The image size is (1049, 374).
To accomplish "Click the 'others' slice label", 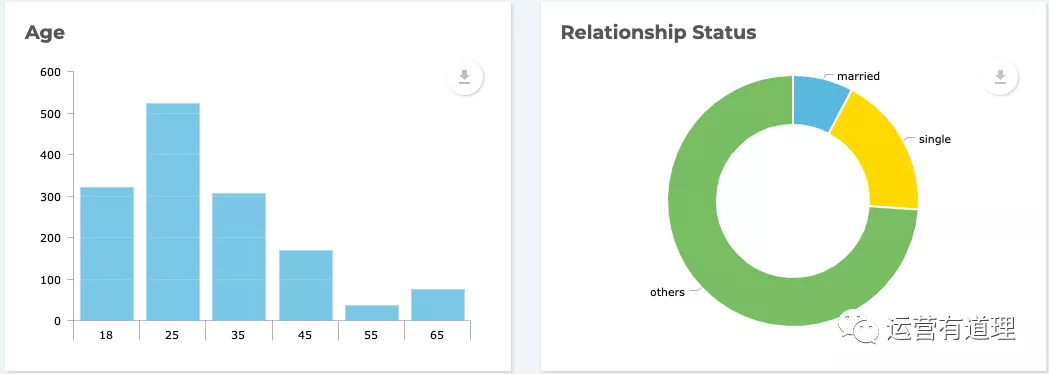I will pos(667,292).
